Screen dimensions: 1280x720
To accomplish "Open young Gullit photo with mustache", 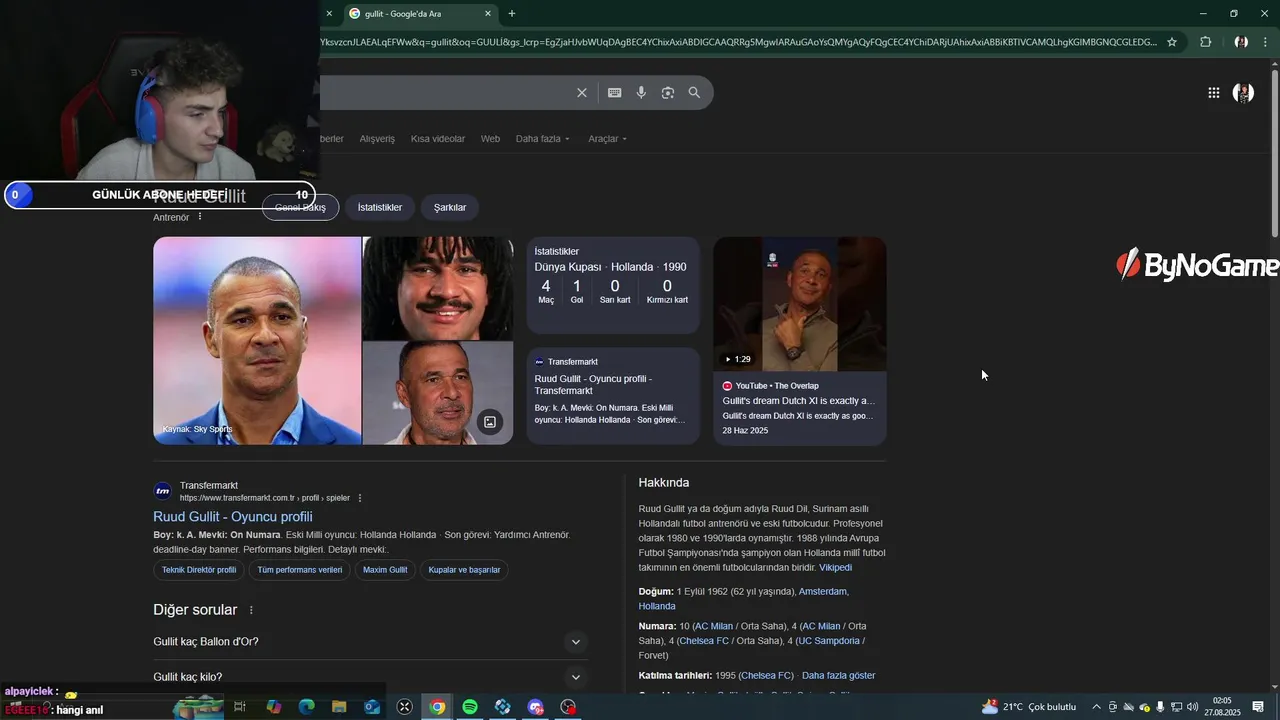I will [438, 288].
